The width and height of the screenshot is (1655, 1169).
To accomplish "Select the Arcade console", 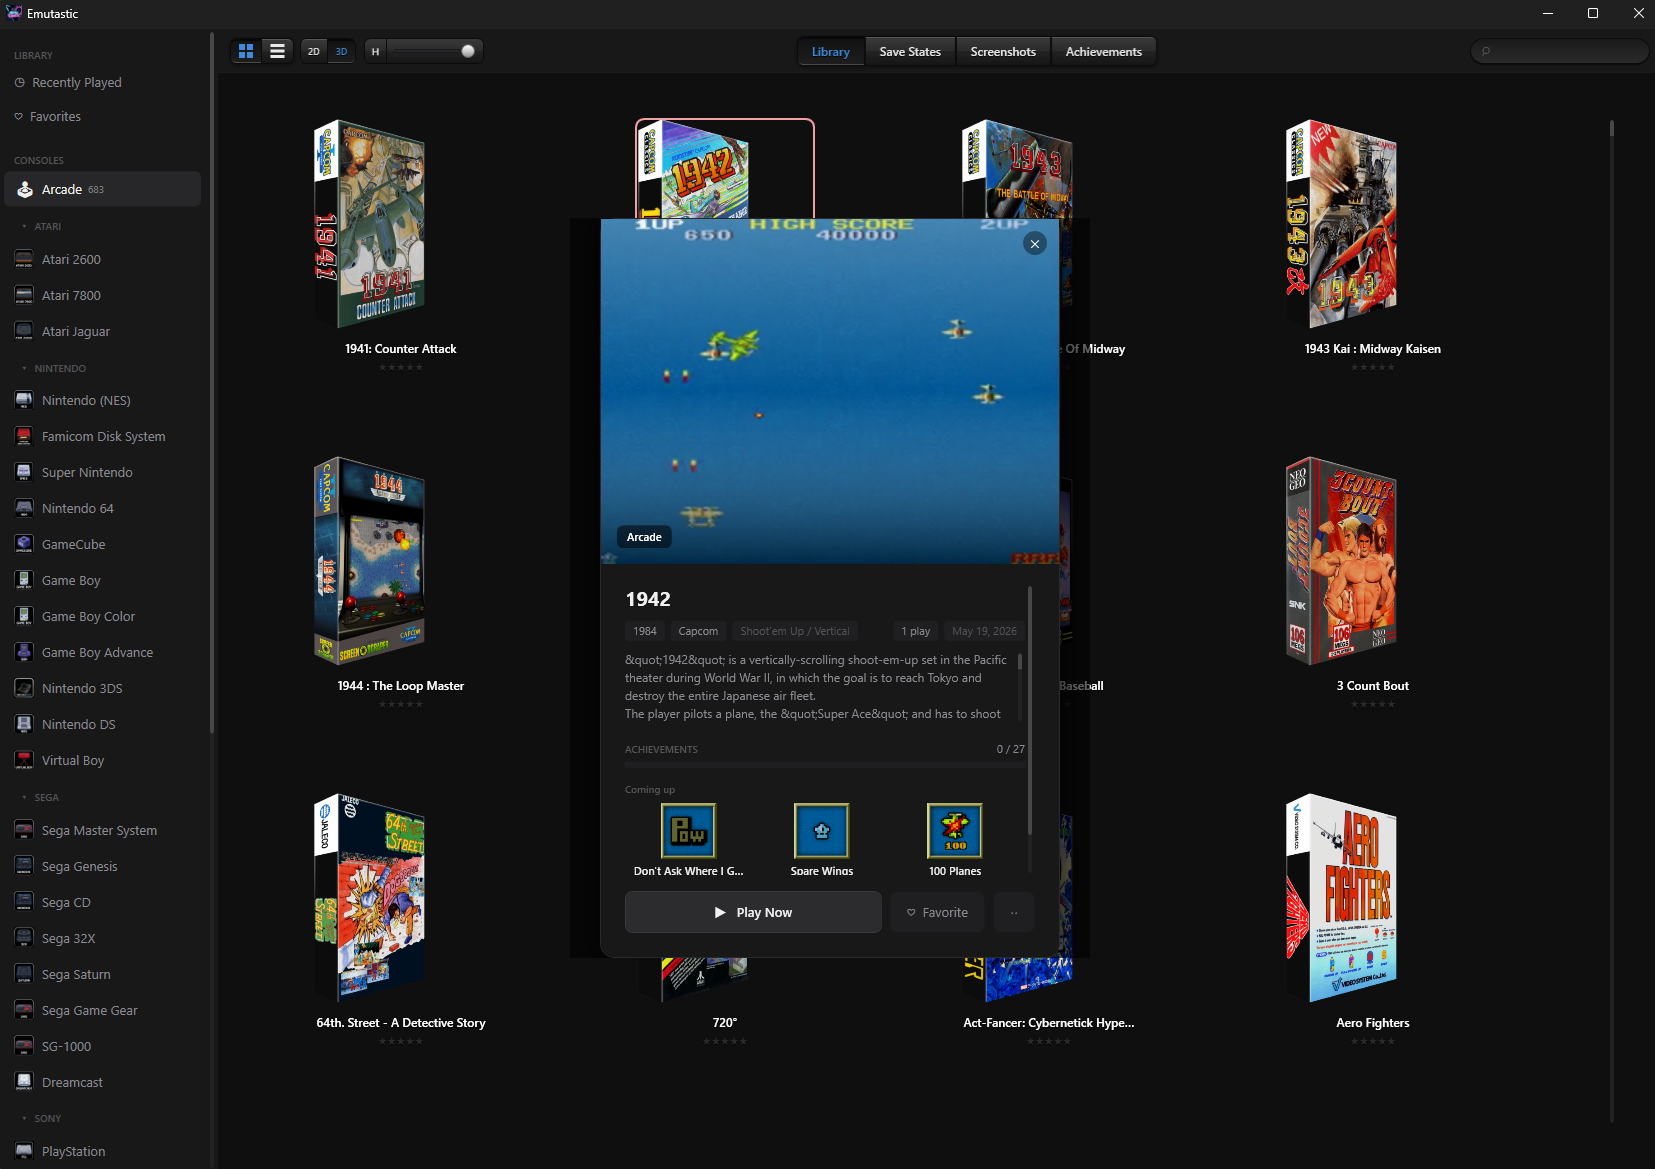I will (102, 189).
